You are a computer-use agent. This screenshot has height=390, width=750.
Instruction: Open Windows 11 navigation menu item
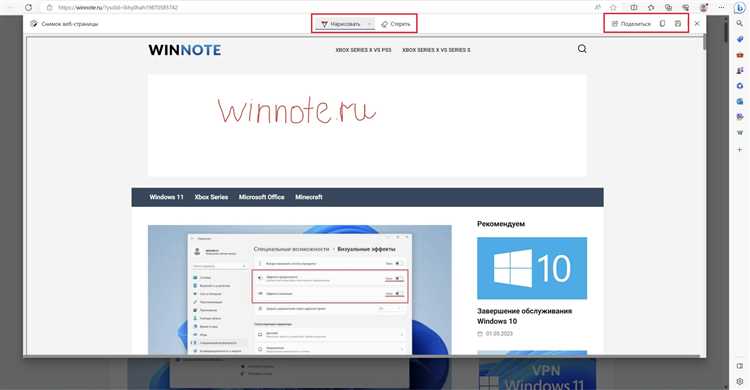pyautogui.click(x=166, y=197)
